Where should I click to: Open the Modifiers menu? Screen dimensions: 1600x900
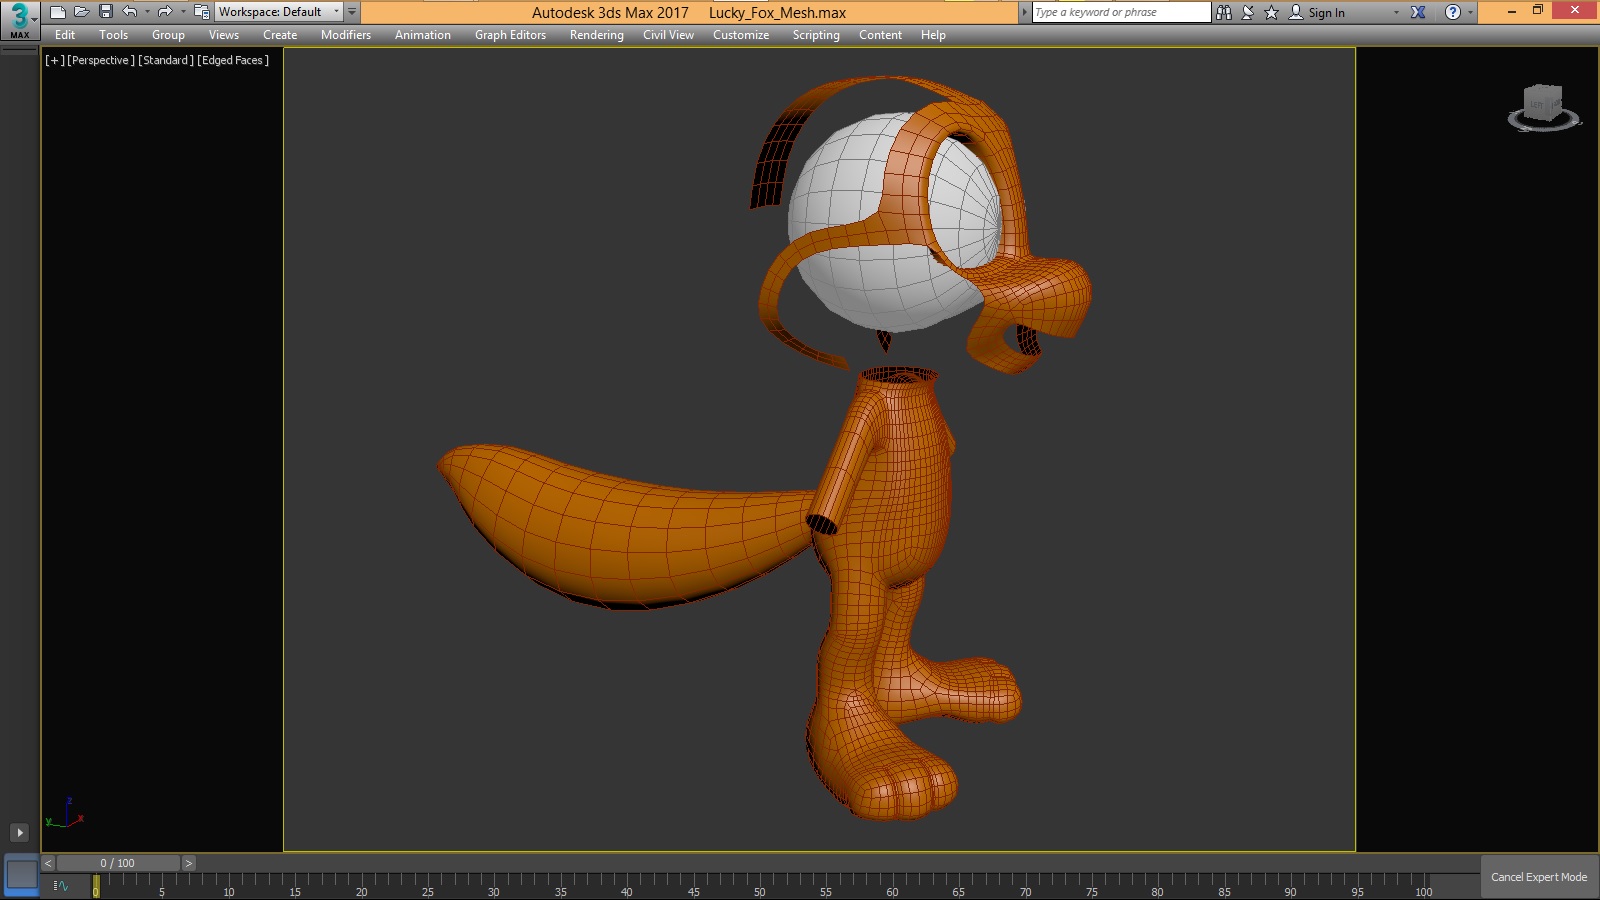click(x=345, y=35)
